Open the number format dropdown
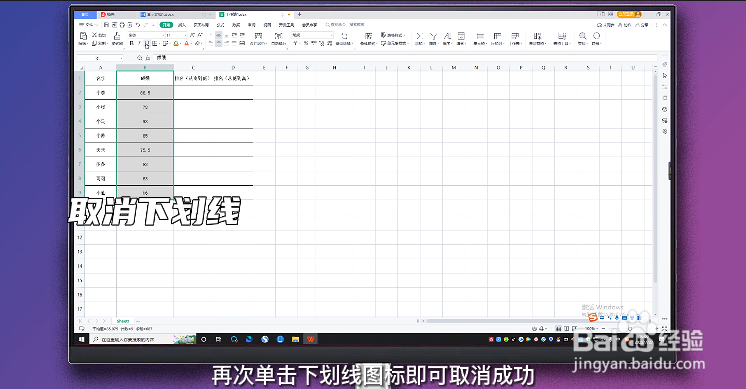Image resolution: width=746 pixels, height=389 pixels. pos(313,35)
